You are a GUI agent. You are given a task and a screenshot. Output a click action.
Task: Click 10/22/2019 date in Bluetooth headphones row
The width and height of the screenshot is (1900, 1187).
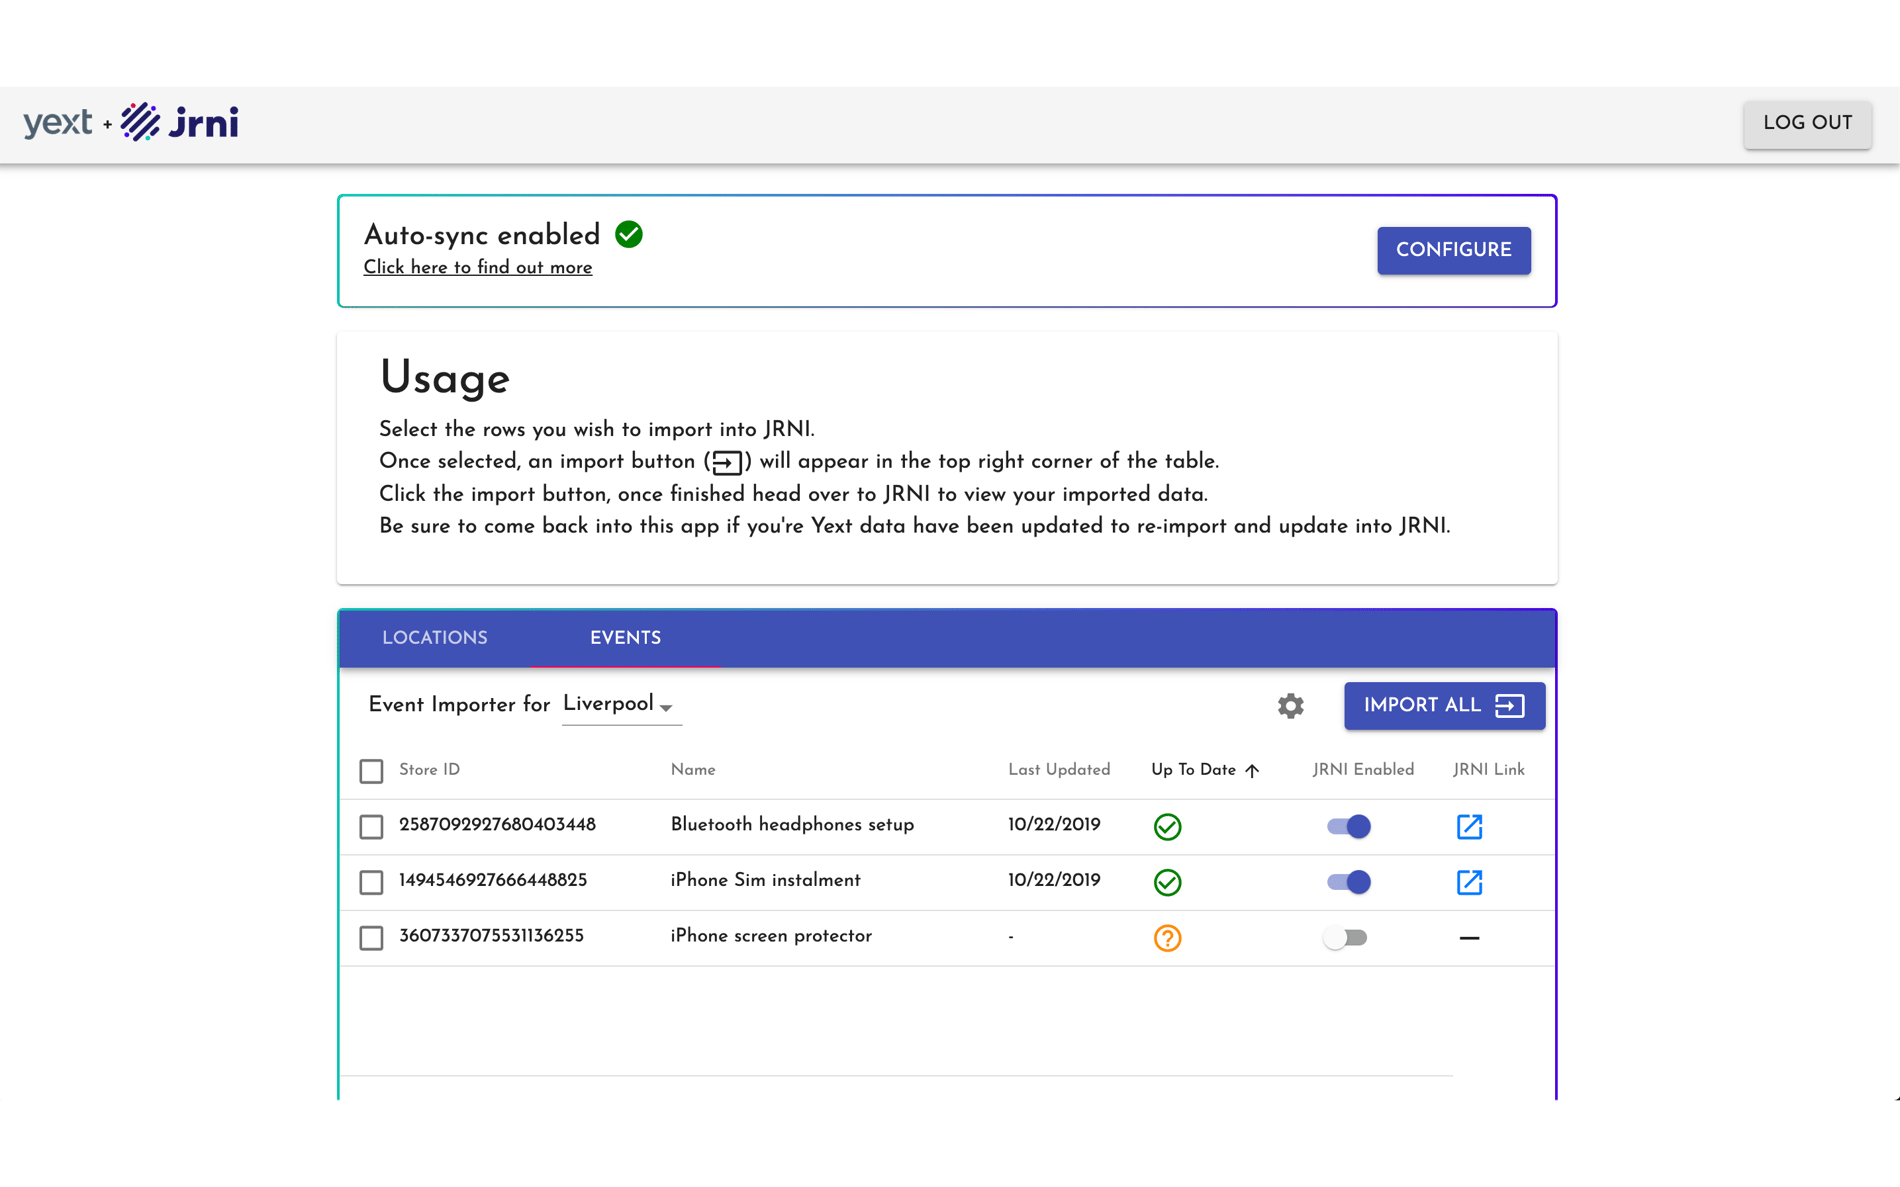coord(1054,825)
